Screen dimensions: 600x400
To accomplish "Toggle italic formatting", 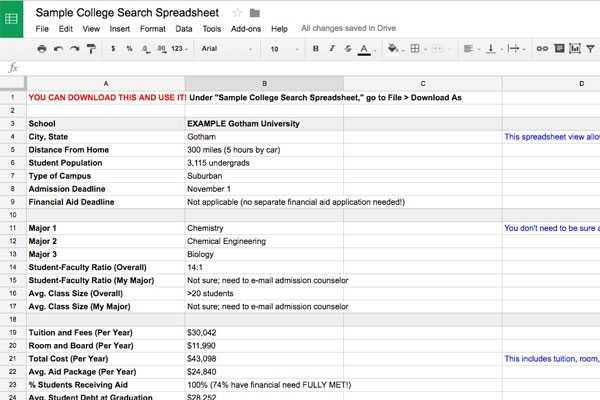I will (x=332, y=48).
